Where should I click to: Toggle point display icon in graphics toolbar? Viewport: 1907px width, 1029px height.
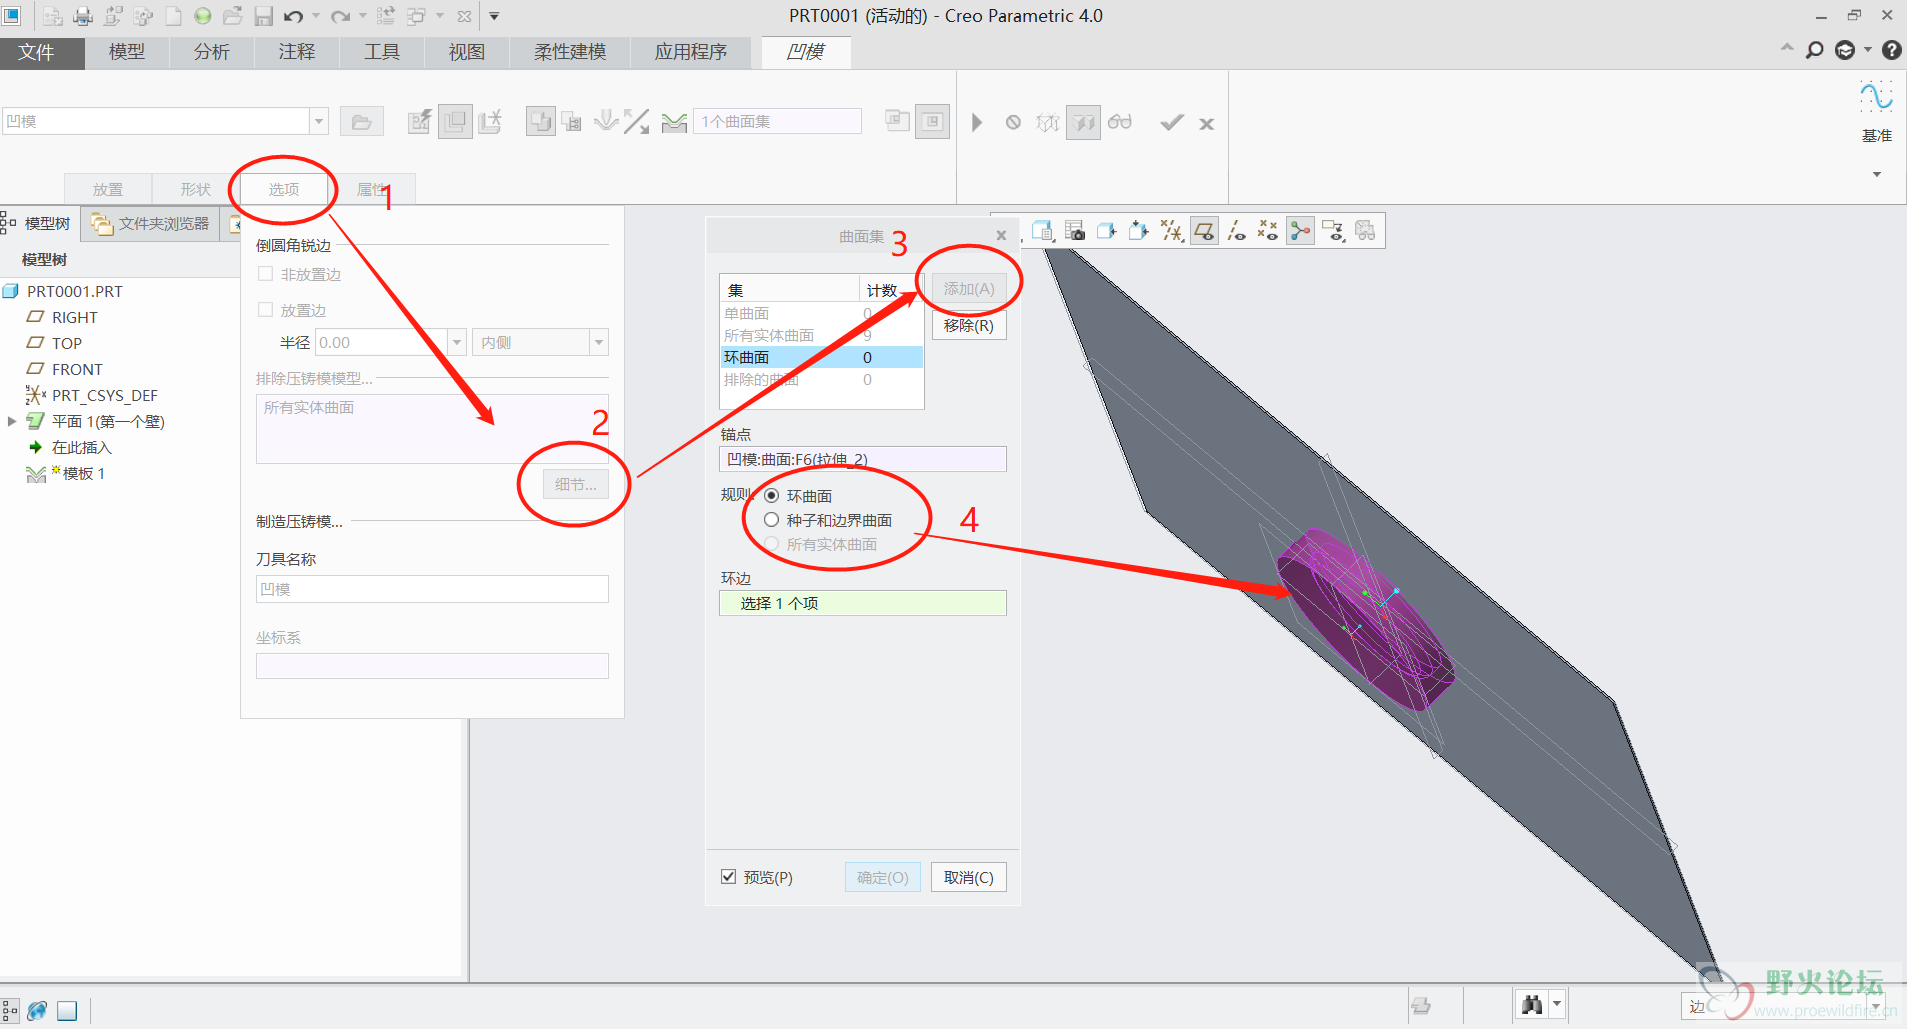[x=1268, y=231]
